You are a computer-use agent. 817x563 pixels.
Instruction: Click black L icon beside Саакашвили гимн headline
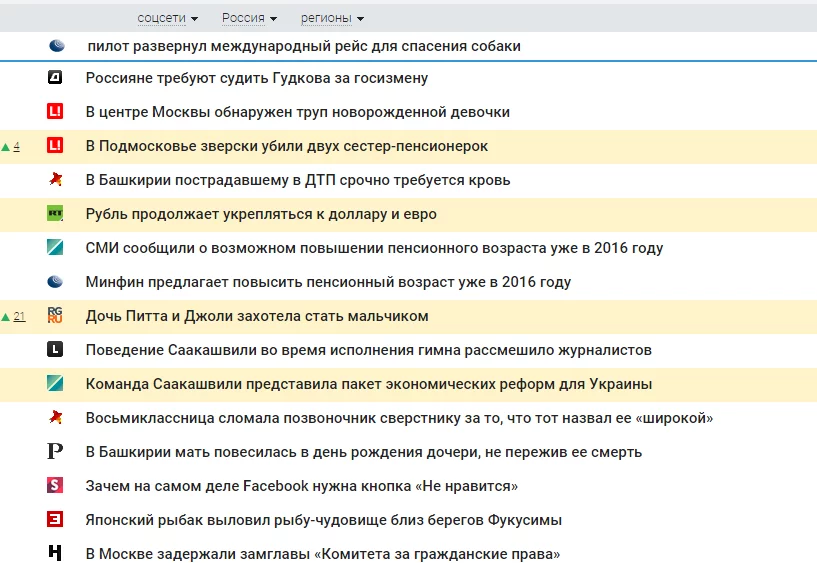pyautogui.click(x=56, y=350)
